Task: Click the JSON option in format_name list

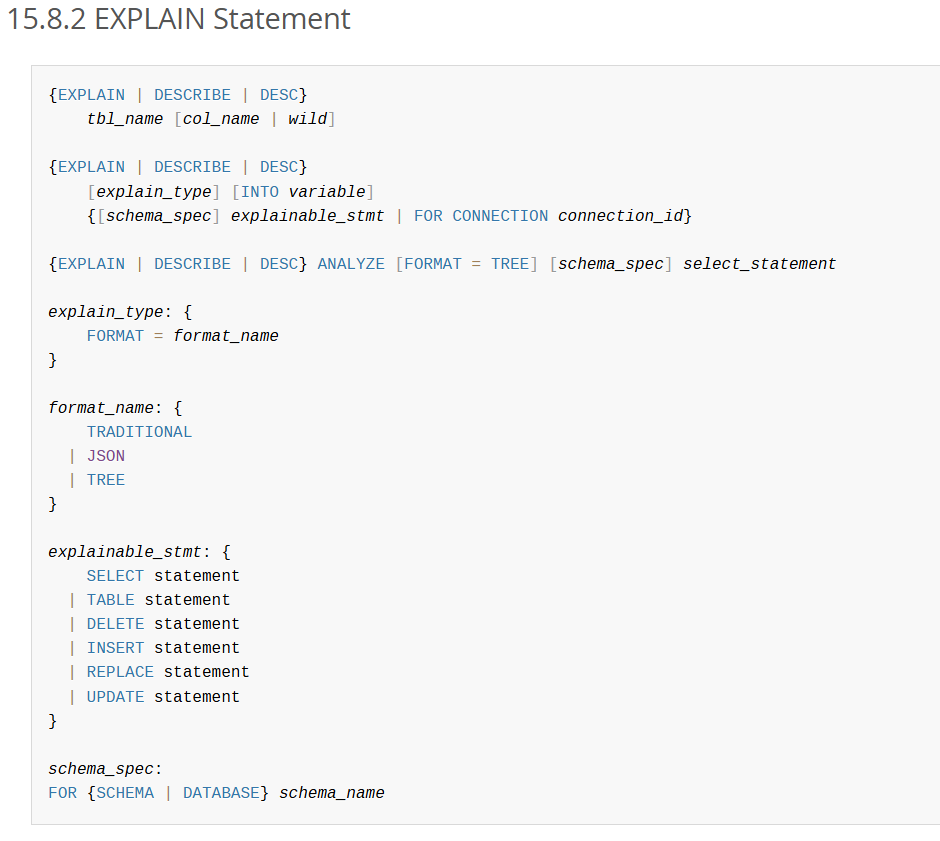Action: point(106,456)
